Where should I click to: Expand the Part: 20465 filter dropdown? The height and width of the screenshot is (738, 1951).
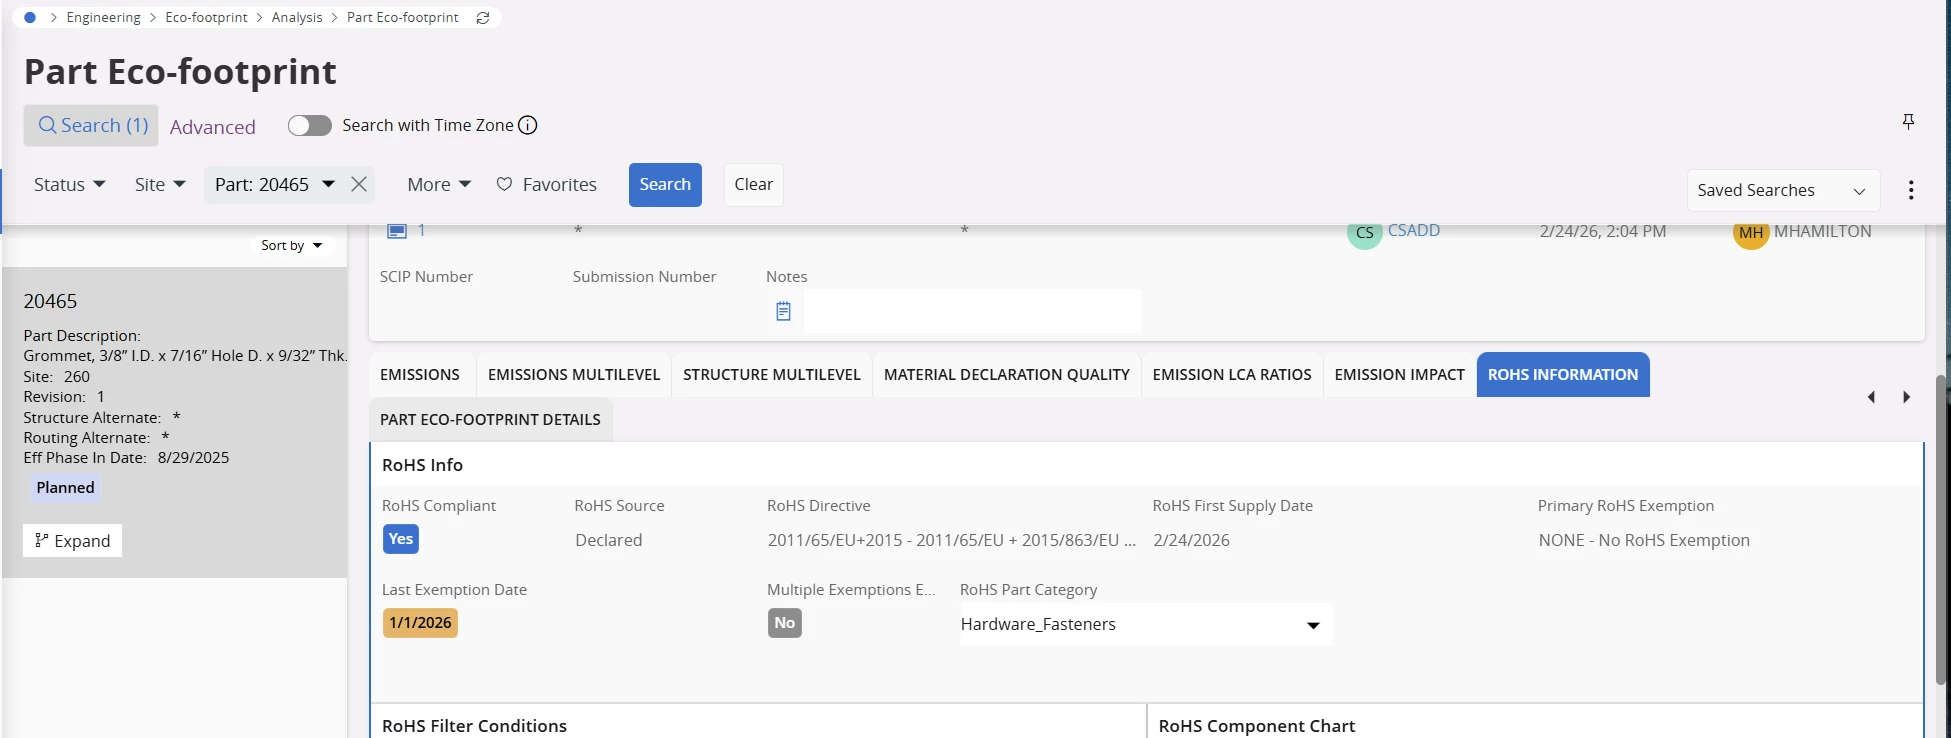(x=328, y=184)
